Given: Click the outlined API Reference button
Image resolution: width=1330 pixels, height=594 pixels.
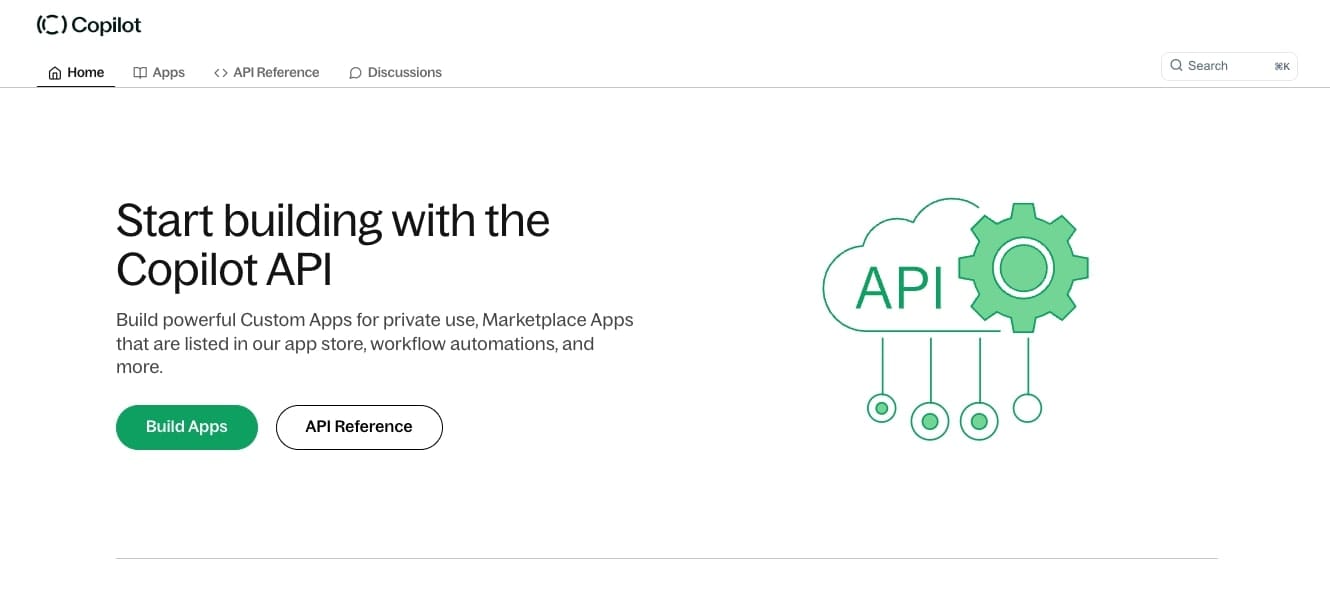Looking at the screenshot, I should pos(359,427).
